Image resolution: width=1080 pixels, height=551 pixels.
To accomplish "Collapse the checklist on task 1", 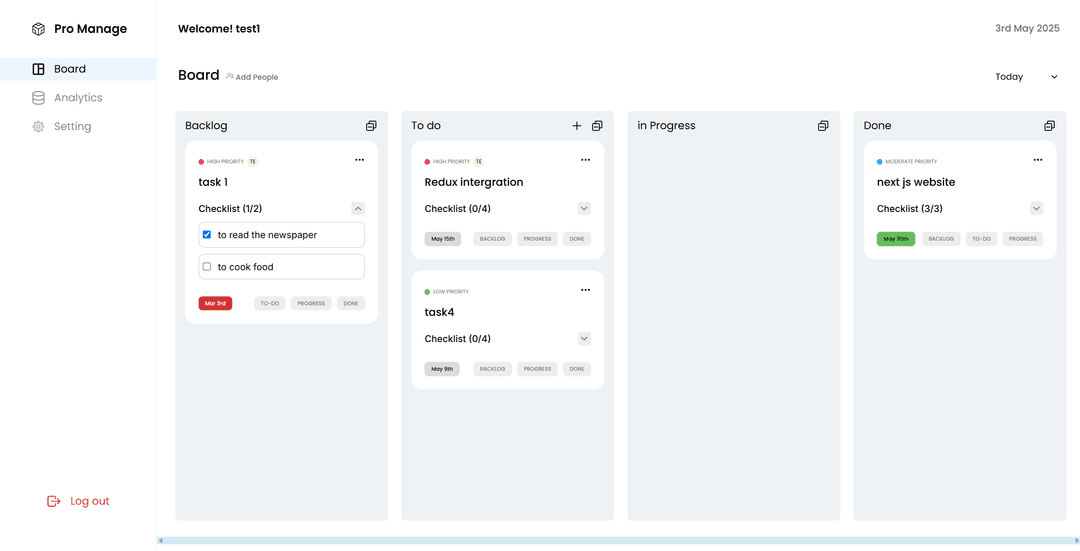I will click(358, 209).
